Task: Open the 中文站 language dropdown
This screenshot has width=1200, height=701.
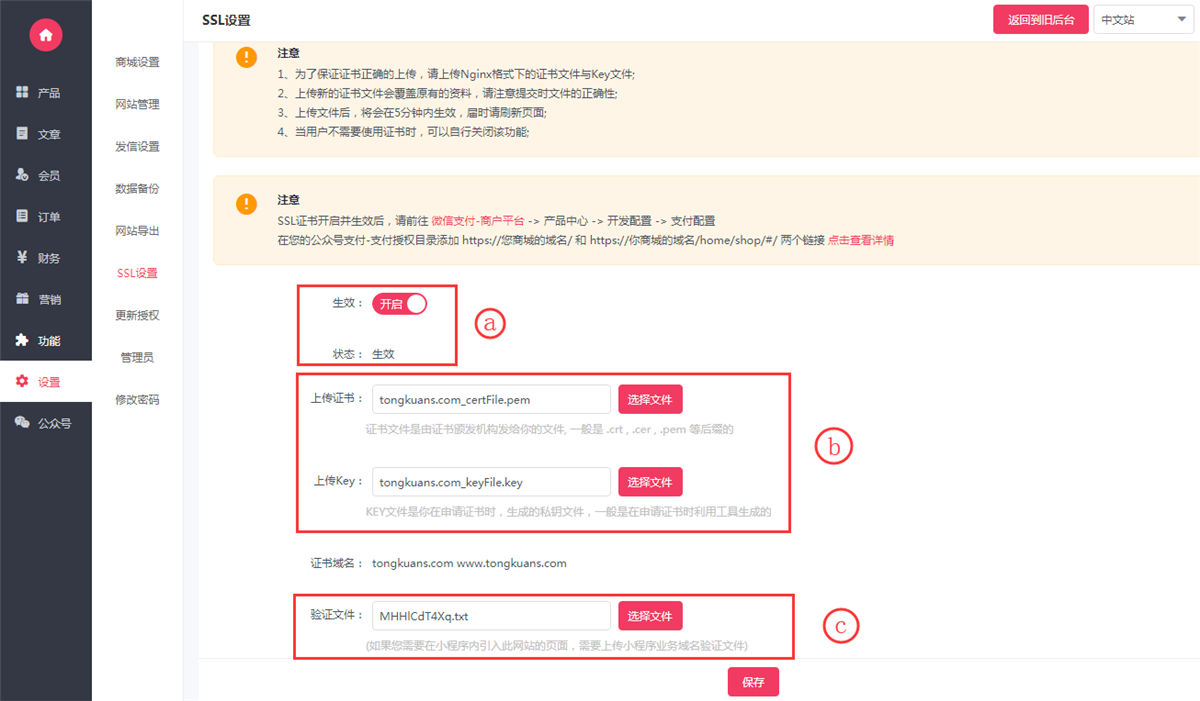Action: pos(1144,19)
